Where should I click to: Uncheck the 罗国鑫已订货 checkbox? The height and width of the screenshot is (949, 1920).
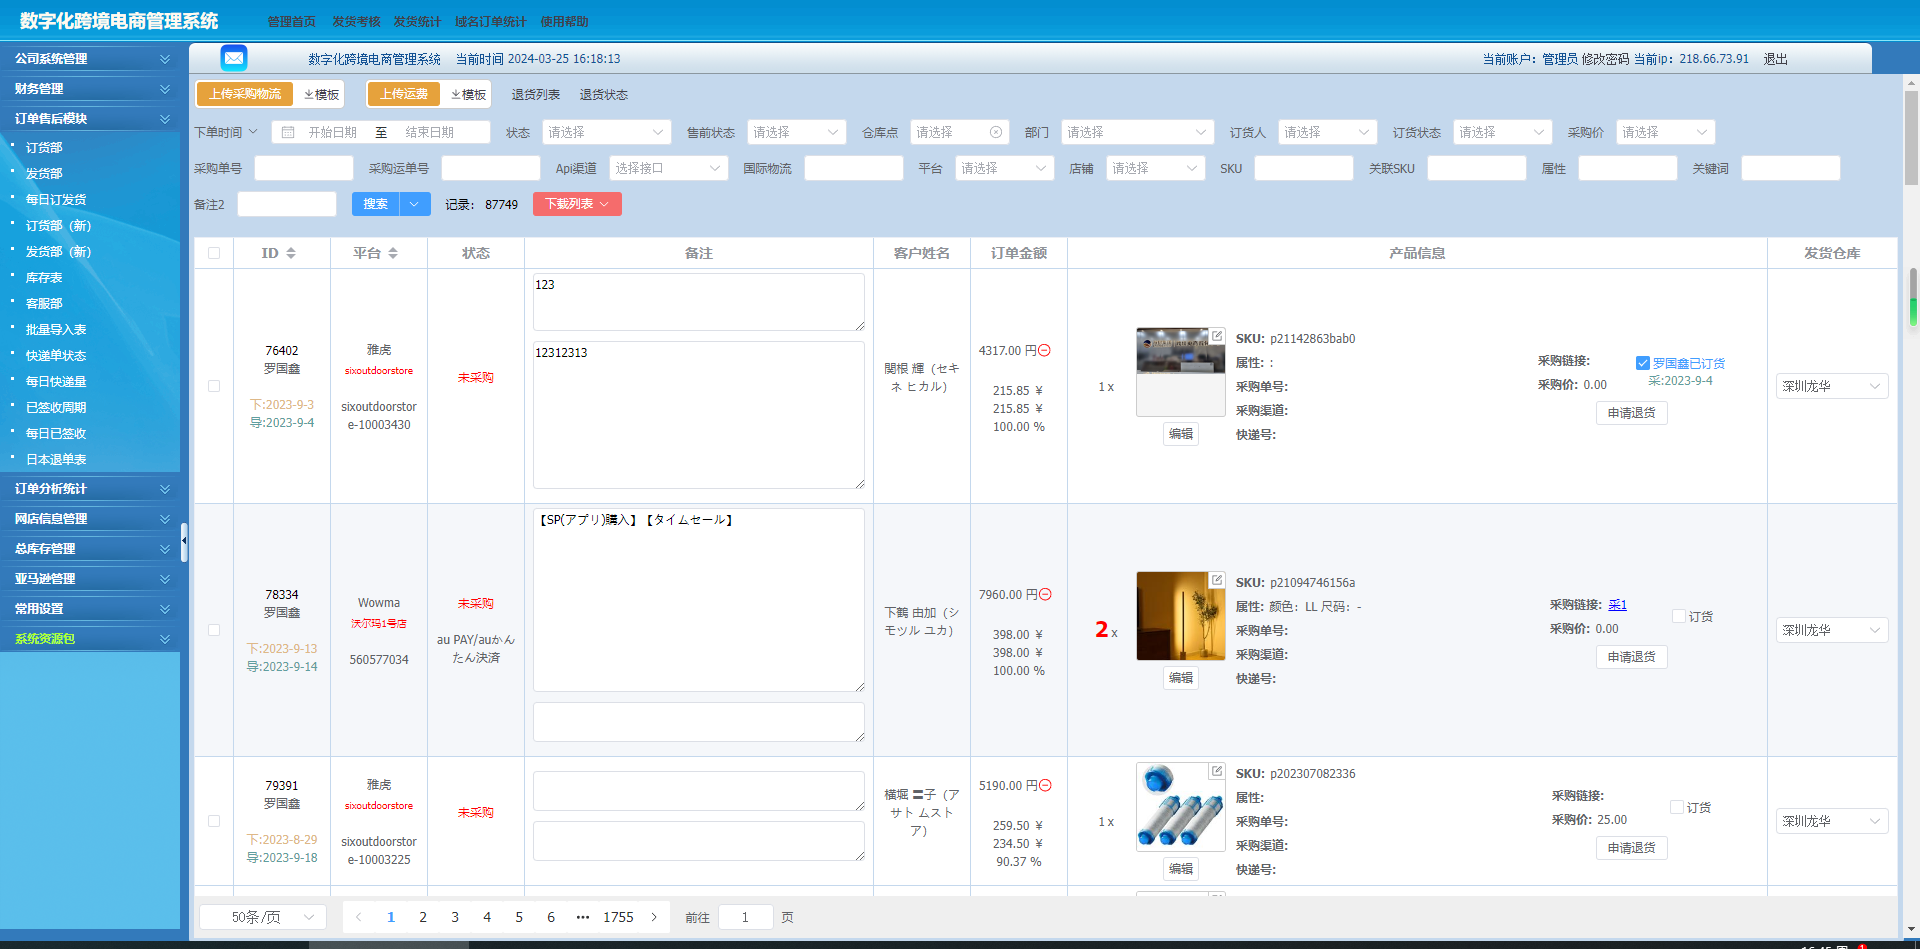[x=1642, y=363]
